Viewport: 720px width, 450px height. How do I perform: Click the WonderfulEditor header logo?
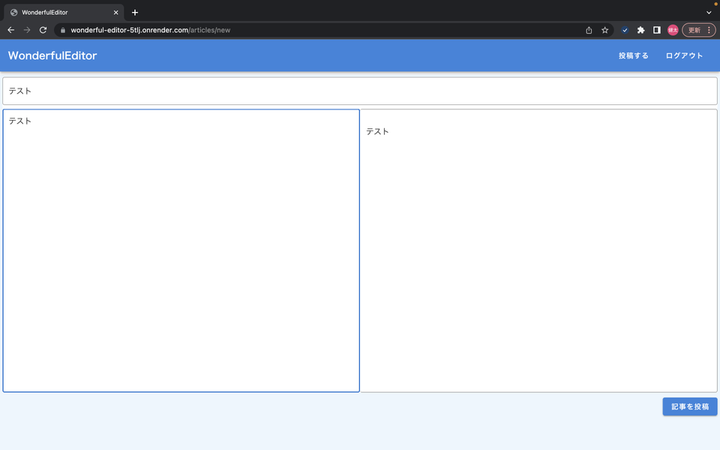point(52,56)
